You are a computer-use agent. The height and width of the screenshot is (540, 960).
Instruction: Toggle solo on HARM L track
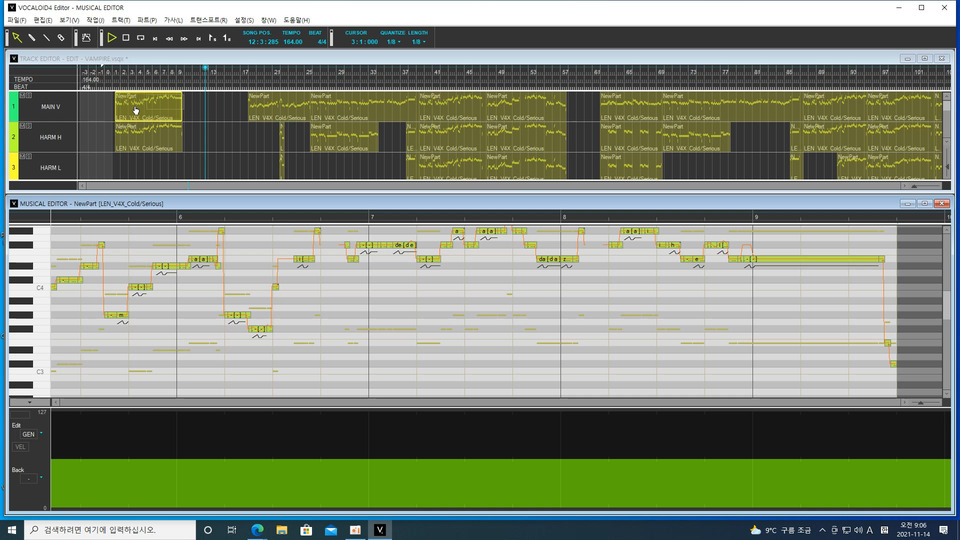[x=29, y=156]
